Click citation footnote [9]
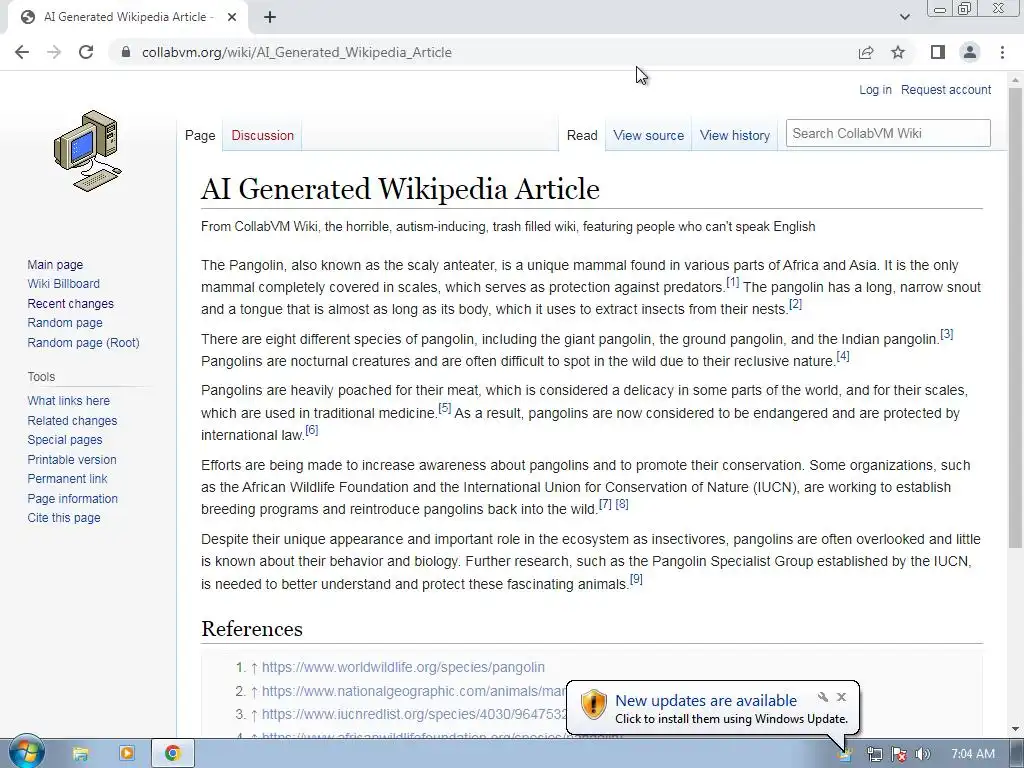Image resolution: width=1024 pixels, height=768 pixels. point(636,579)
